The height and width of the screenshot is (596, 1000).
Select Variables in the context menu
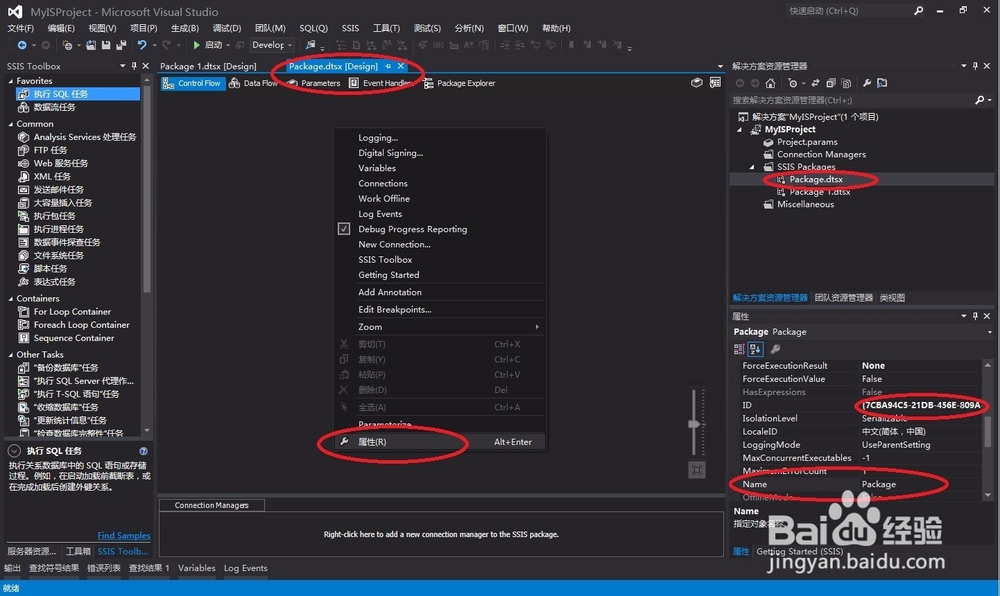tap(377, 168)
